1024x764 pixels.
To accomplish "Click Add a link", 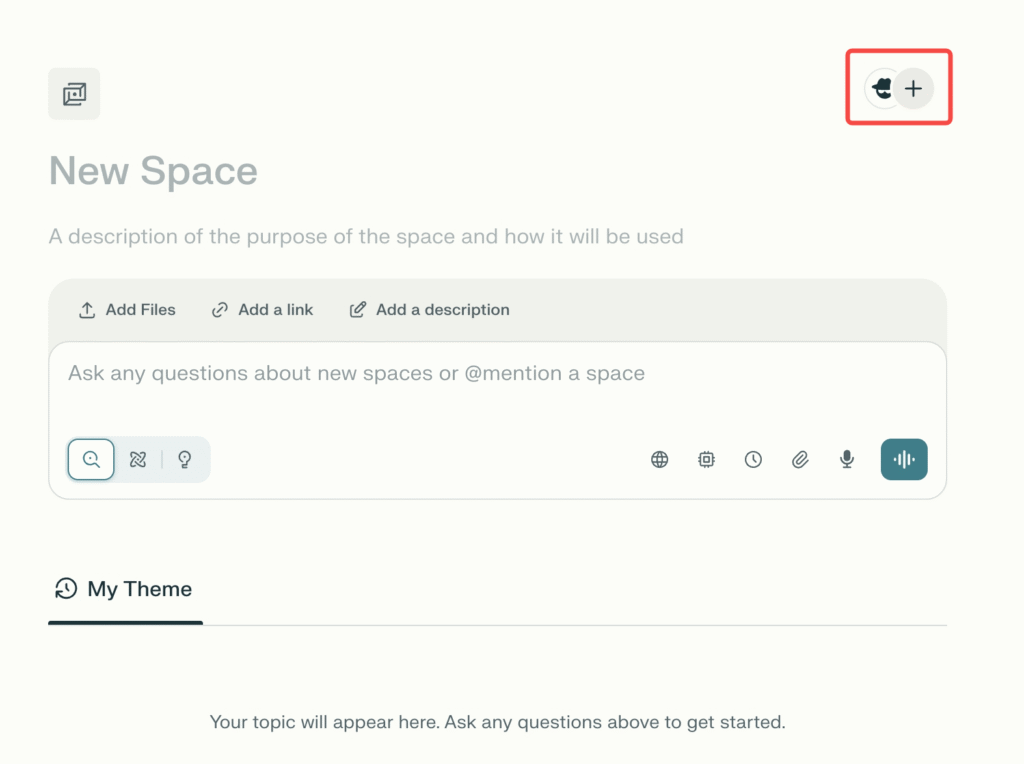I will (x=263, y=310).
